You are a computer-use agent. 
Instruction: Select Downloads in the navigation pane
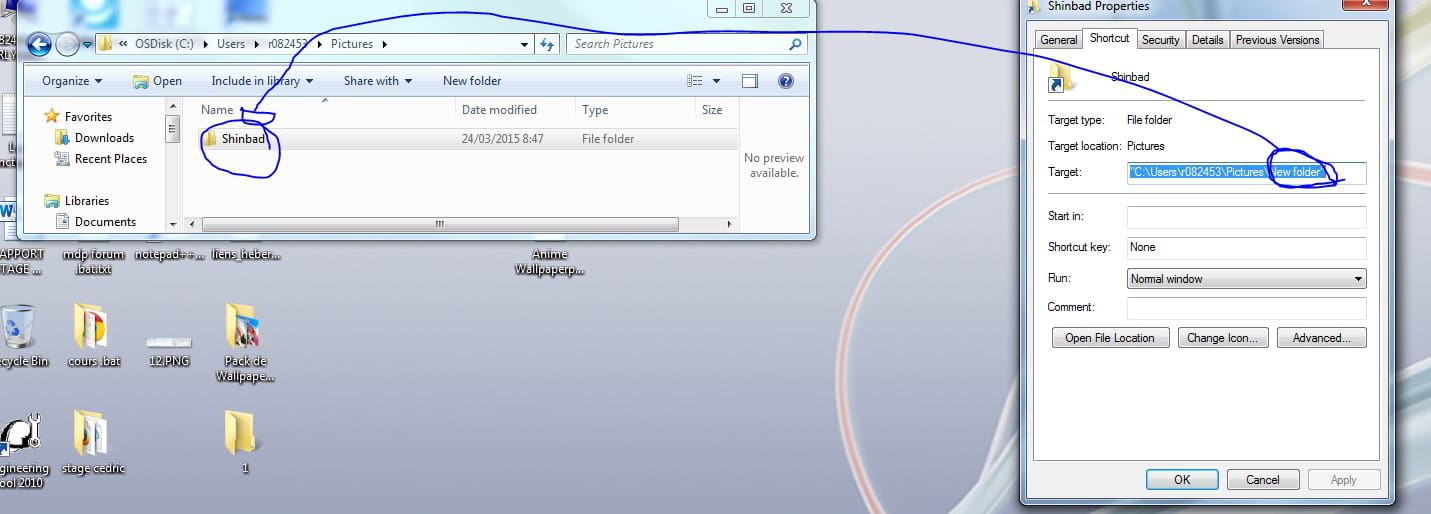(104, 138)
